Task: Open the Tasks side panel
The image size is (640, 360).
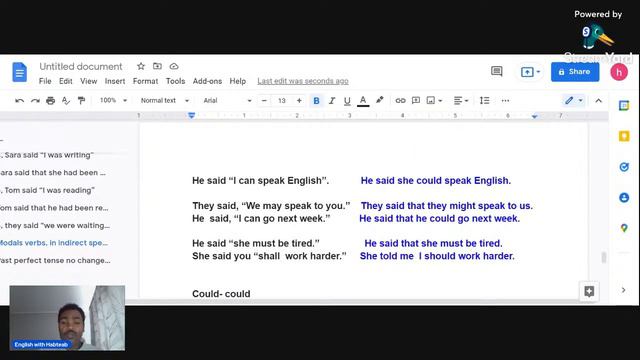Action: [624, 167]
